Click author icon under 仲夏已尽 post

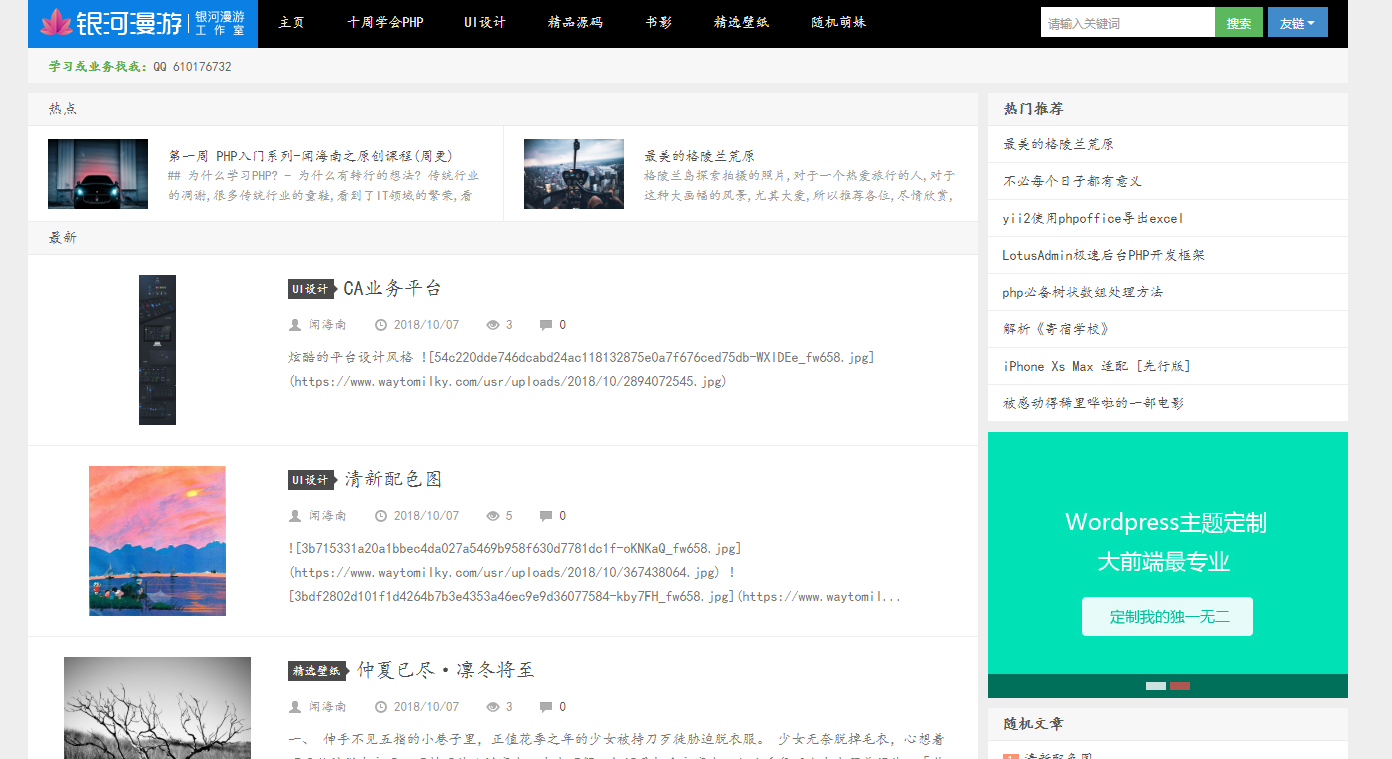tap(295, 707)
